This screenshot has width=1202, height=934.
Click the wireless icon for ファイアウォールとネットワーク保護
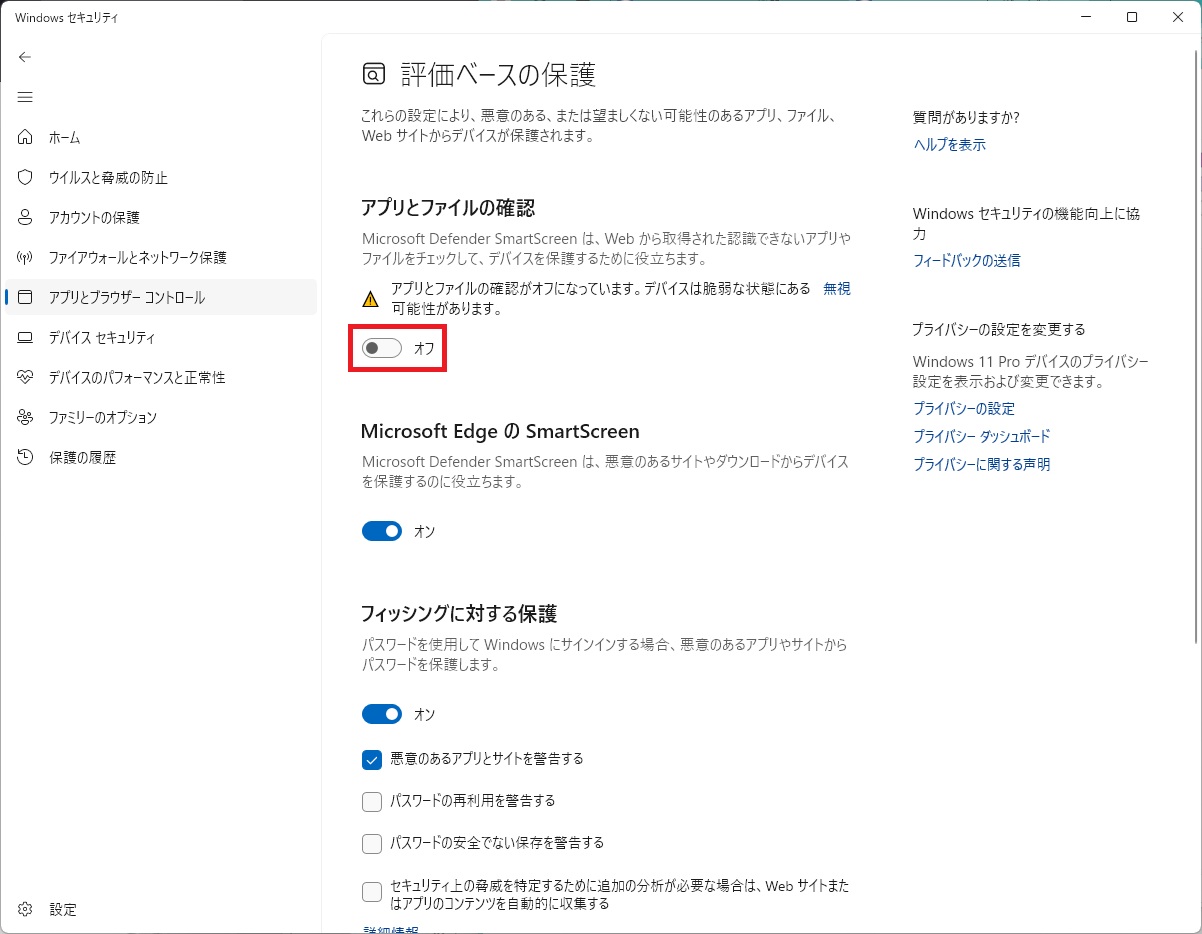click(26, 257)
